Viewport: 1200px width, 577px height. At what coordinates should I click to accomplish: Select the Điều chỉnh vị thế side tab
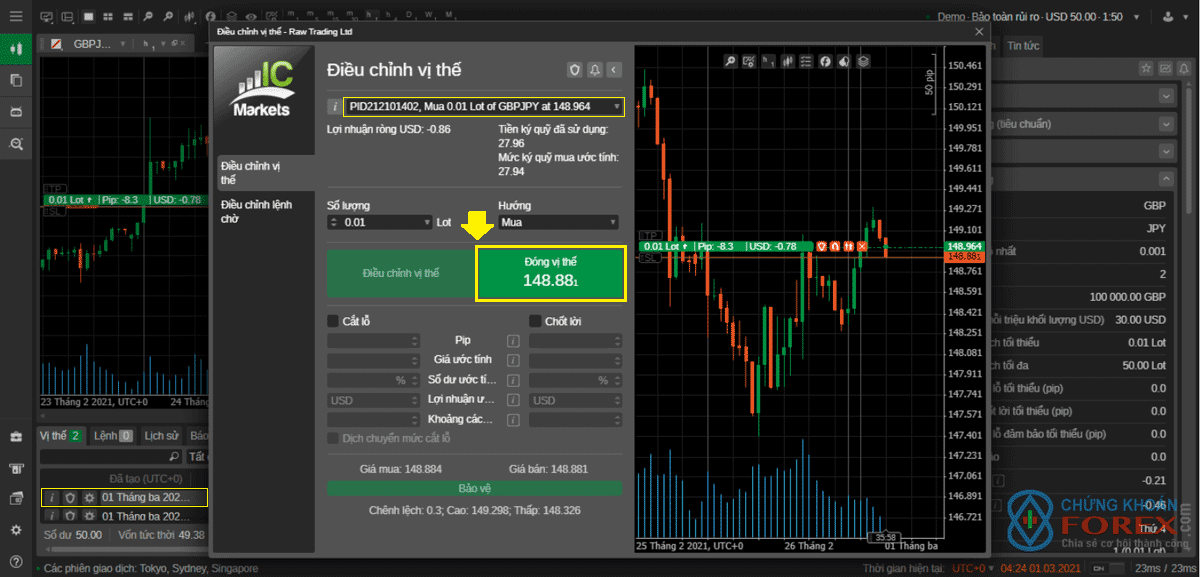(x=264, y=172)
